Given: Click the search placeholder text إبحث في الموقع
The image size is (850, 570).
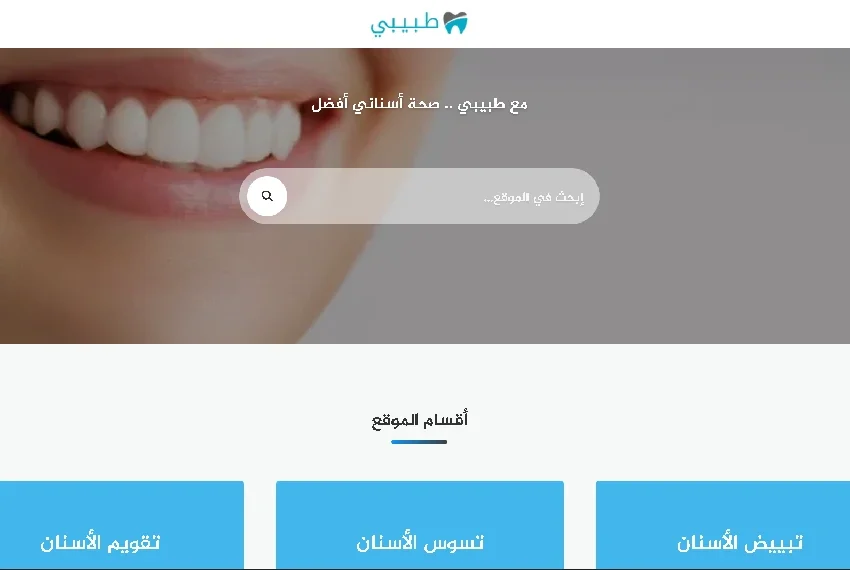Looking at the screenshot, I should 534,197.
